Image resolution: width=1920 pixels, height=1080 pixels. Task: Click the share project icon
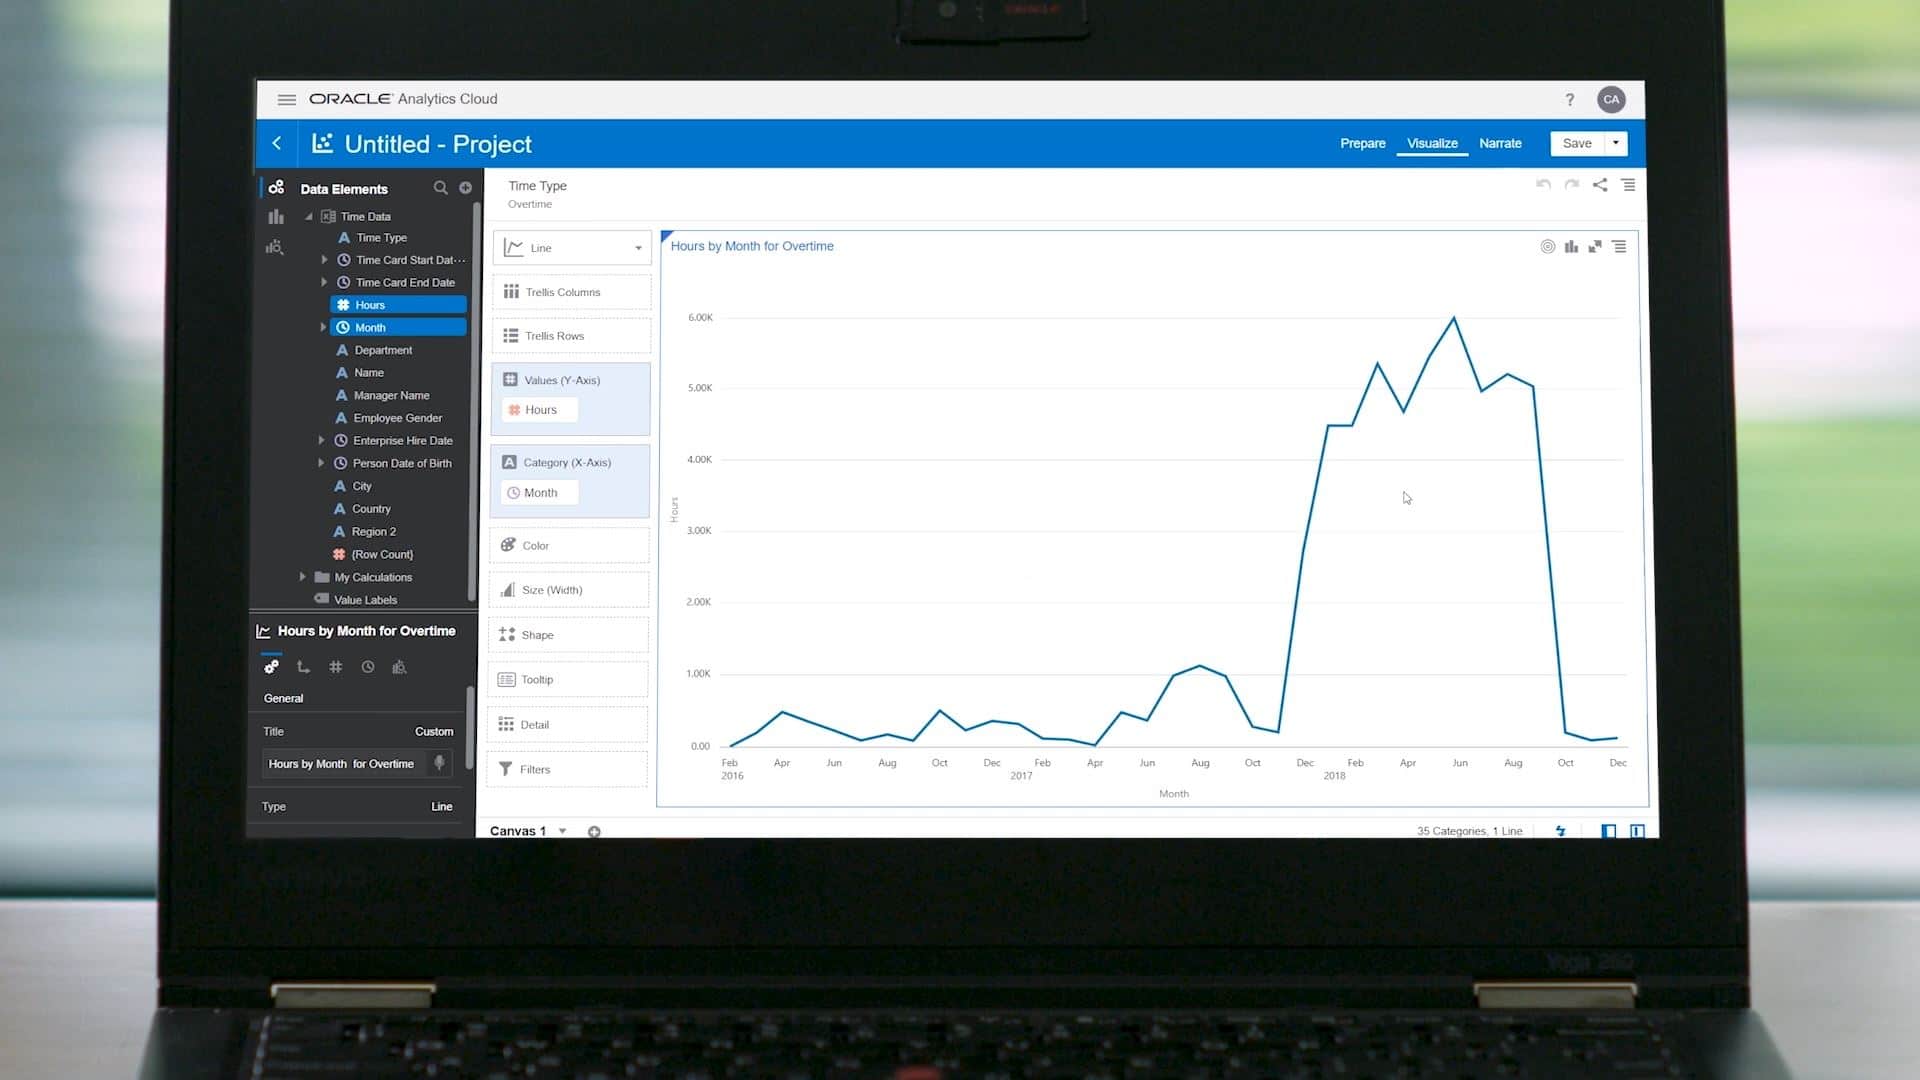[x=1600, y=185]
